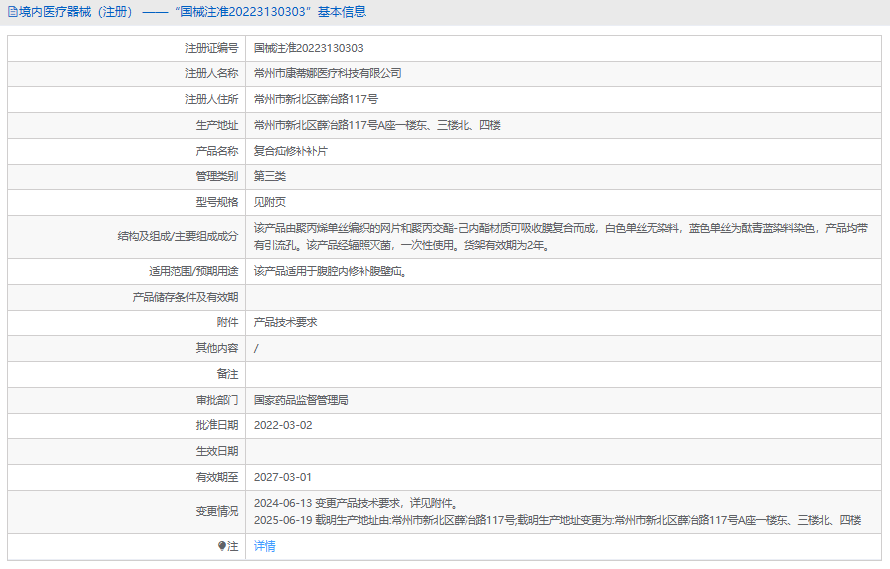Select registration number 国械注准20223130303 value
Viewport: 890px width, 569px height.
[308, 48]
